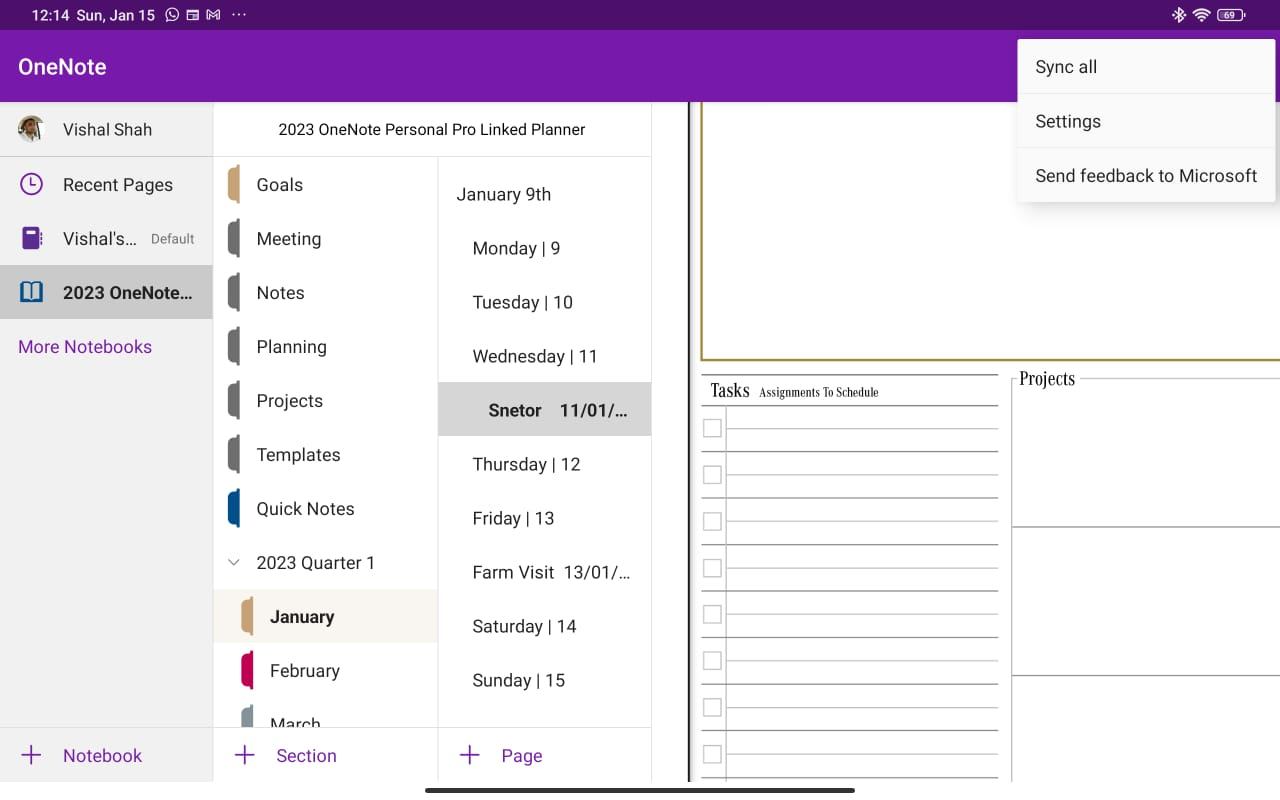
Task: Open the Goals section
Action: [326, 184]
